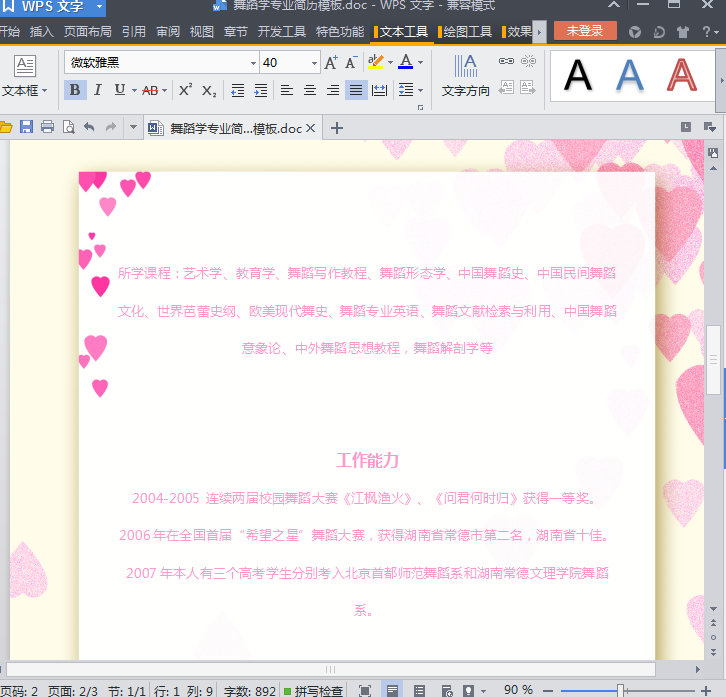Open the WPS 文字 application menu
The width and height of the screenshot is (726, 697).
click(x=52, y=7)
